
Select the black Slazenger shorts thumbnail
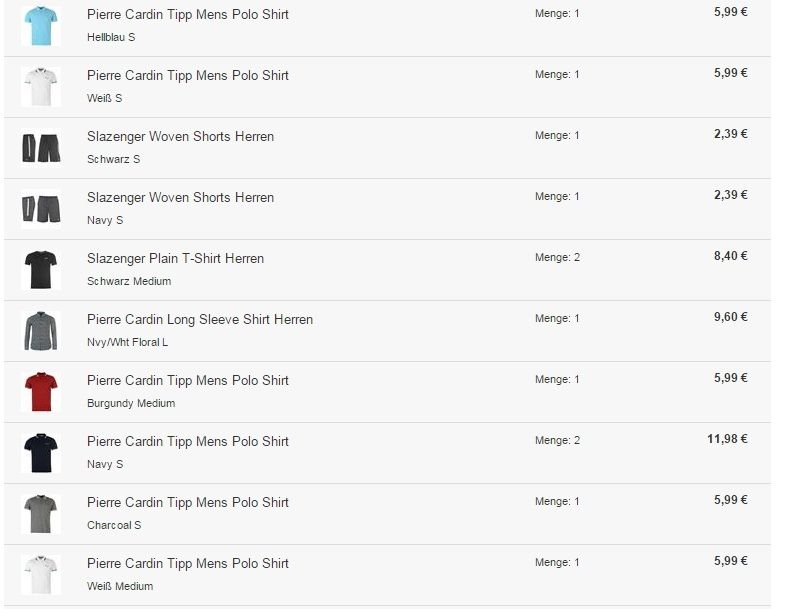pyautogui.click(x=41, y=148)
